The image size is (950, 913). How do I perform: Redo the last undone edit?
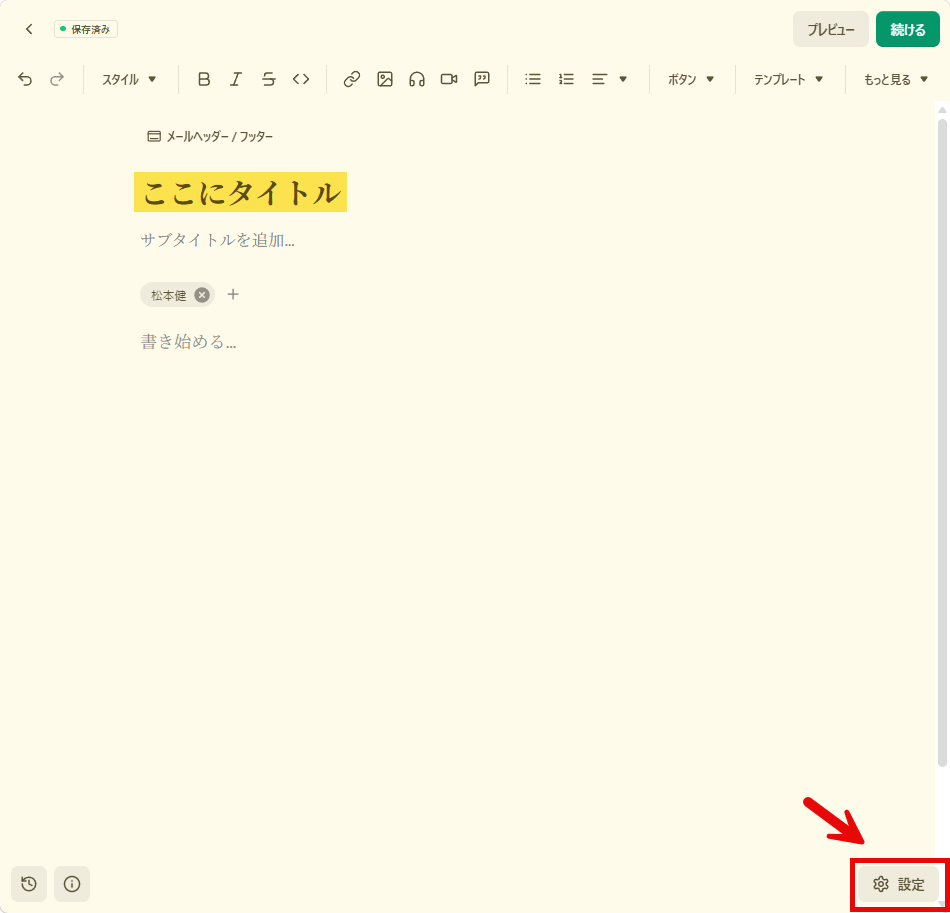[x=57, y=79]
